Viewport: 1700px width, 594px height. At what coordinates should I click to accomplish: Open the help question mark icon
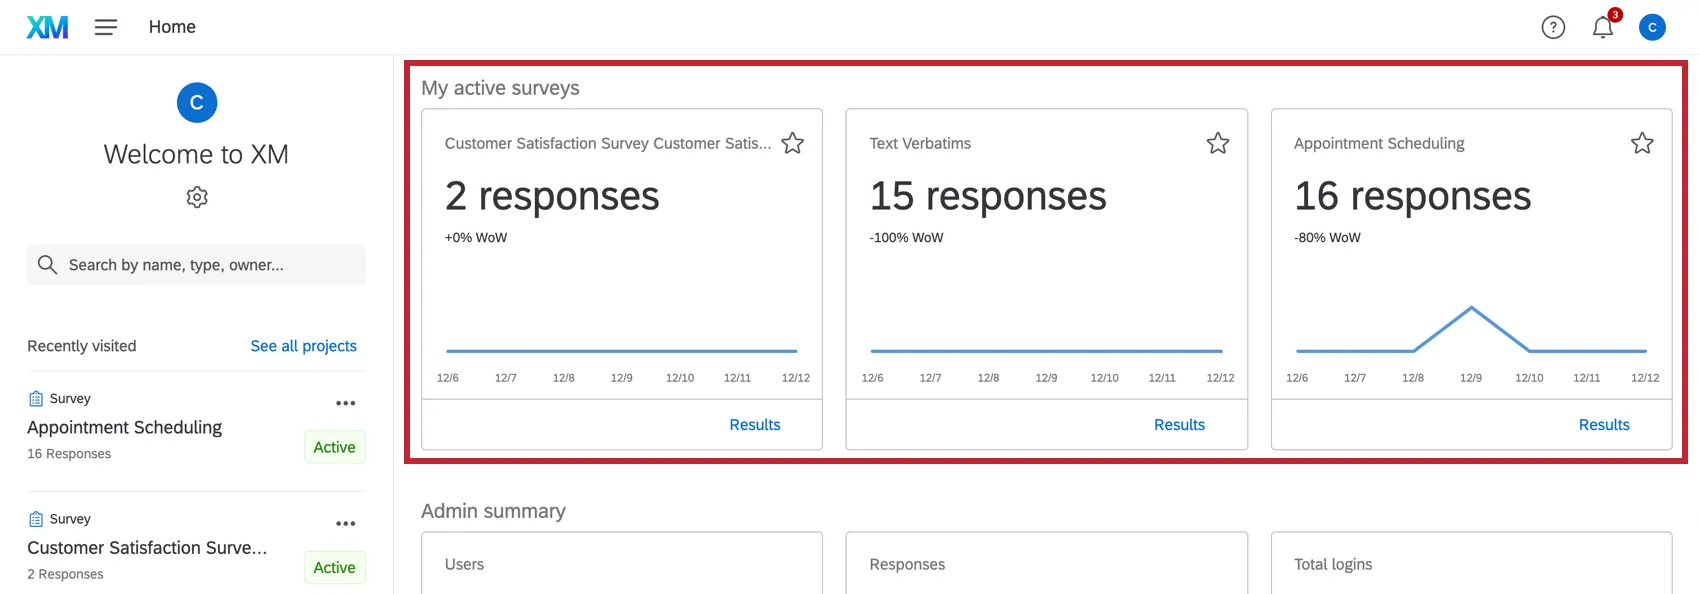tap(1553, 27)
